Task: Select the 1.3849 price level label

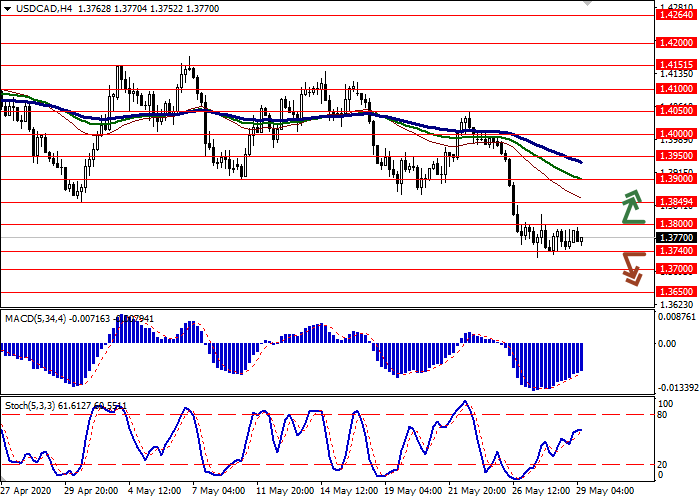Action: pyautogui.click(x=677, y=201)
